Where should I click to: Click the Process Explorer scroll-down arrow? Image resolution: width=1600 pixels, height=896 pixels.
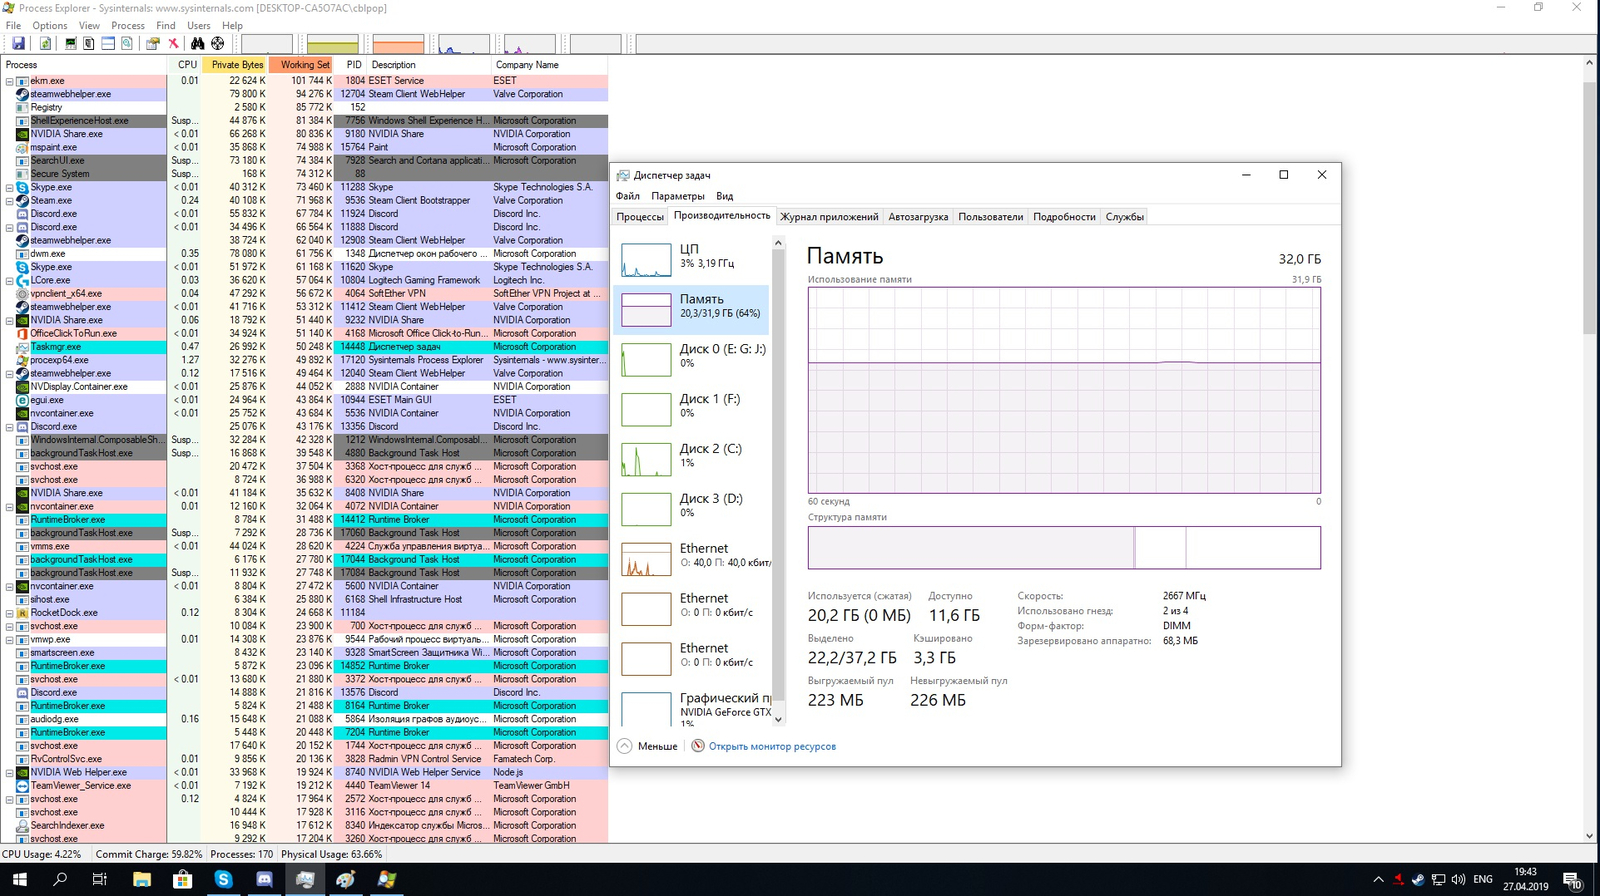click(x=1589, y=836)
